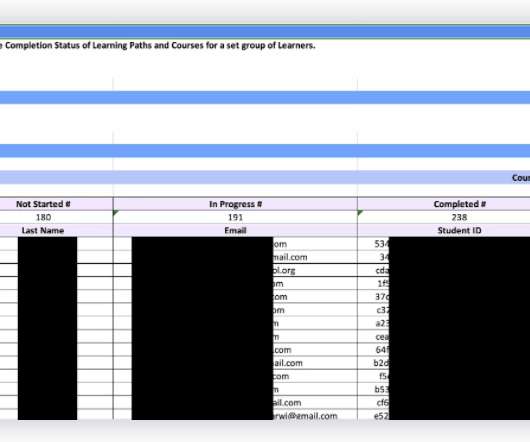Select the "Completed #" header cell
The height and width of the screenshot is (442, 530).
click(444, 204)
